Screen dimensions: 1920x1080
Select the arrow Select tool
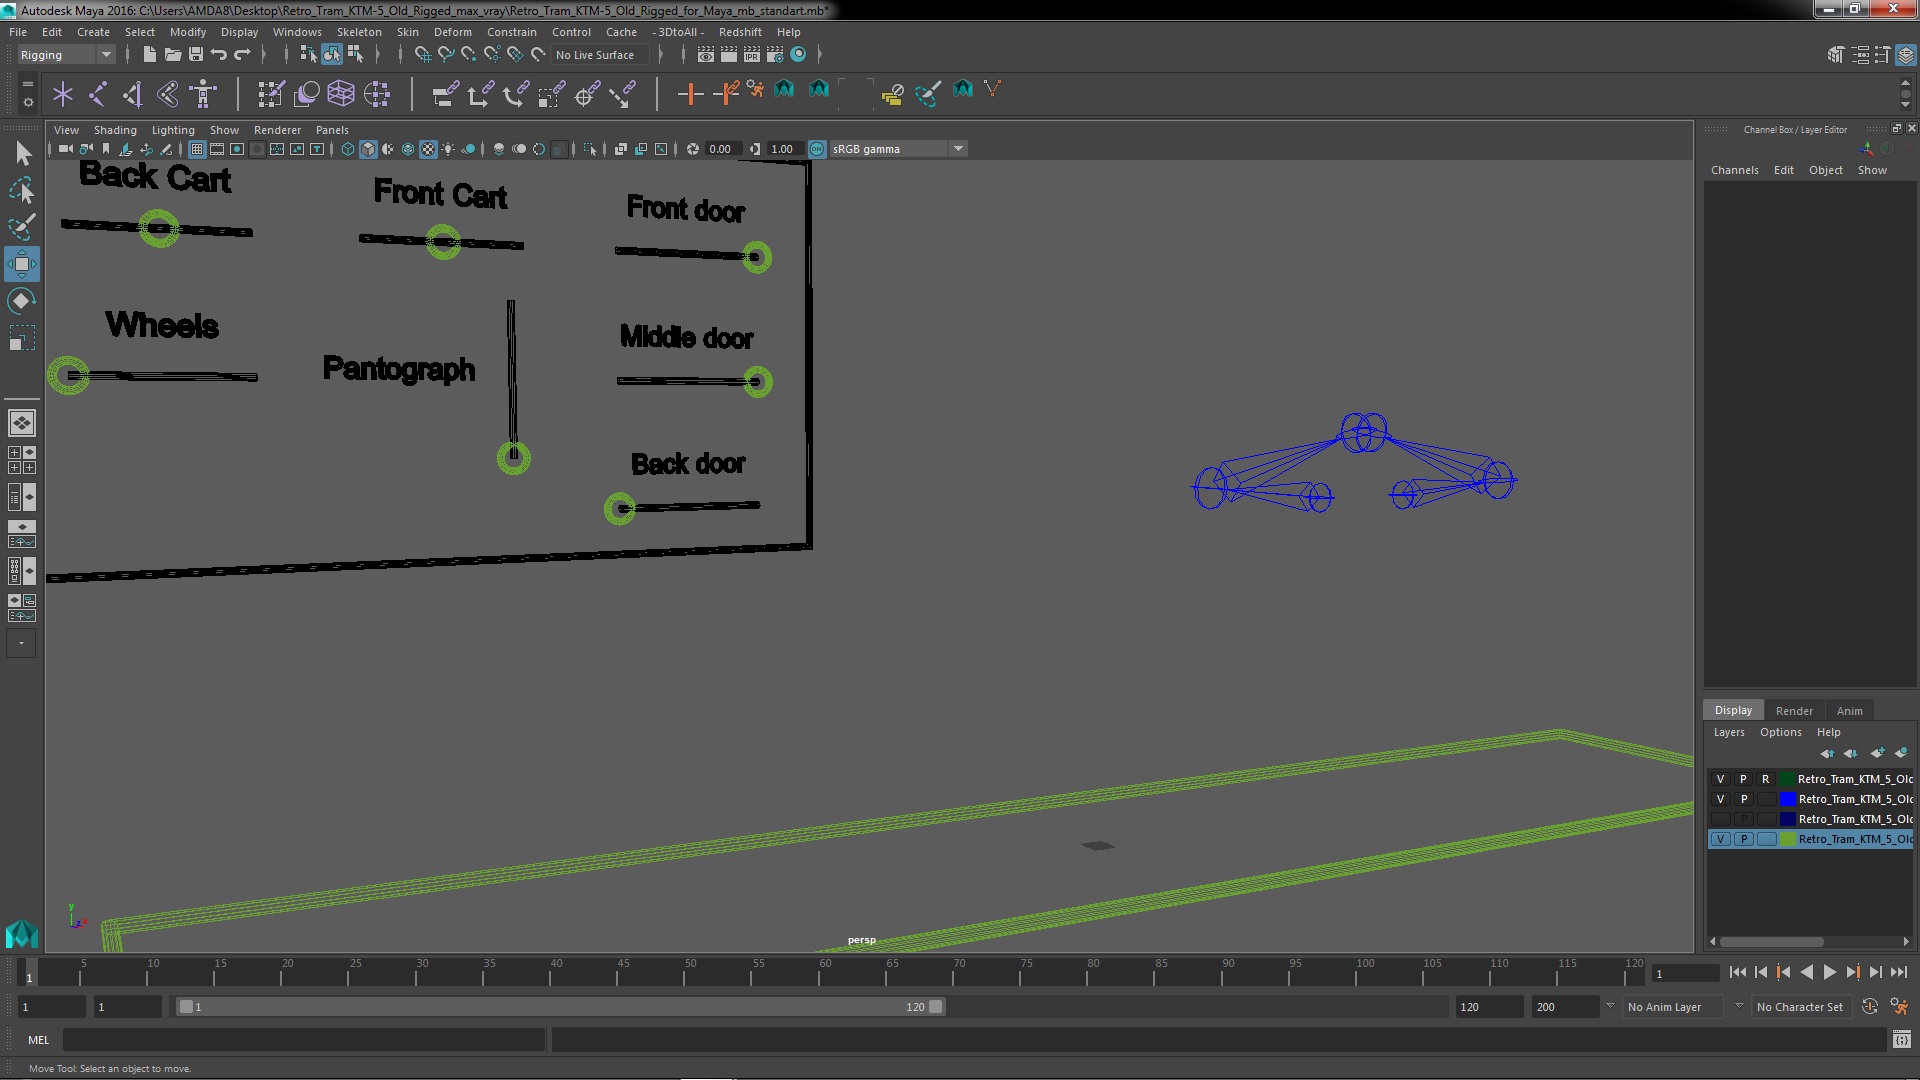[22, 152]
